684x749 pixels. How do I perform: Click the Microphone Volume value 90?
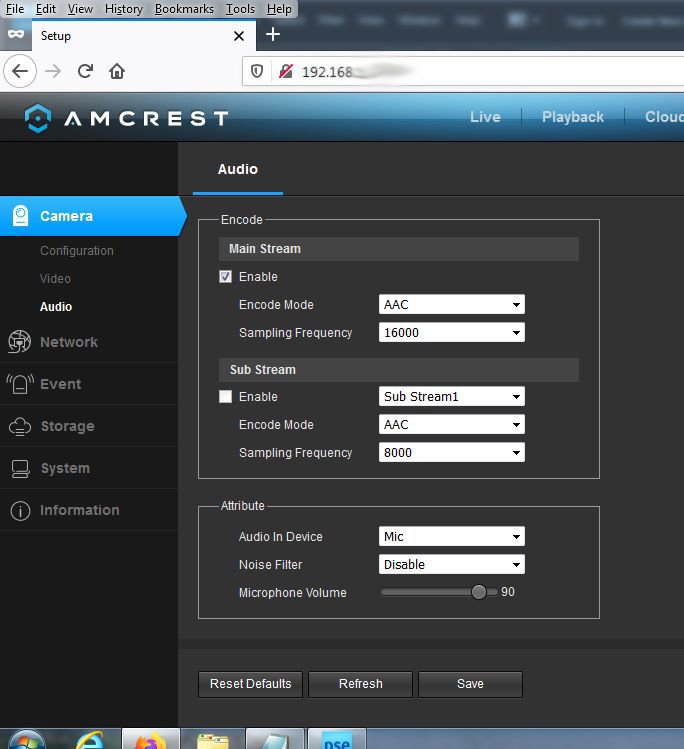508,592
